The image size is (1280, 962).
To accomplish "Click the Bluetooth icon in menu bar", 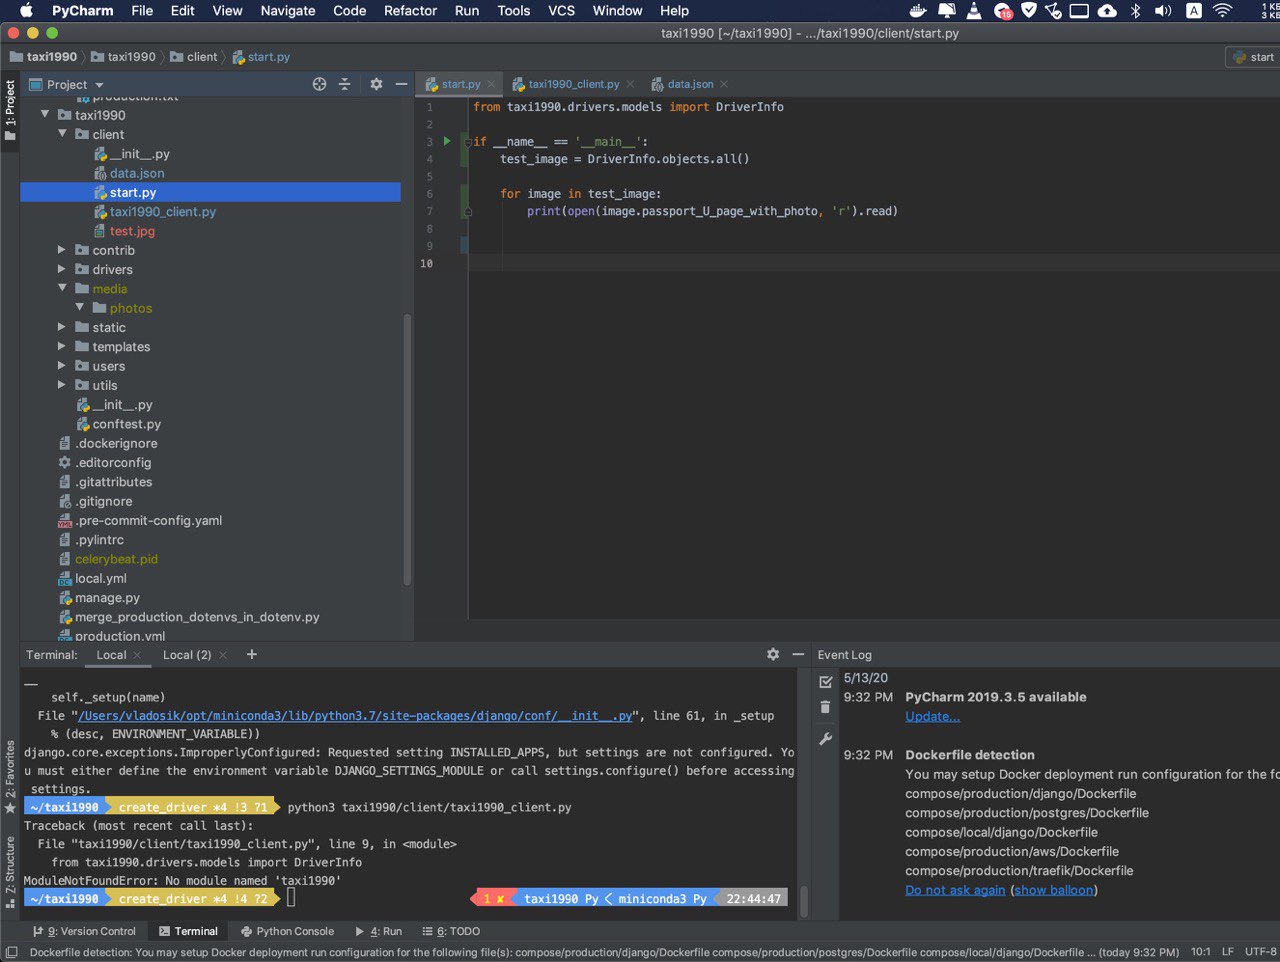I will (1135, 11).
